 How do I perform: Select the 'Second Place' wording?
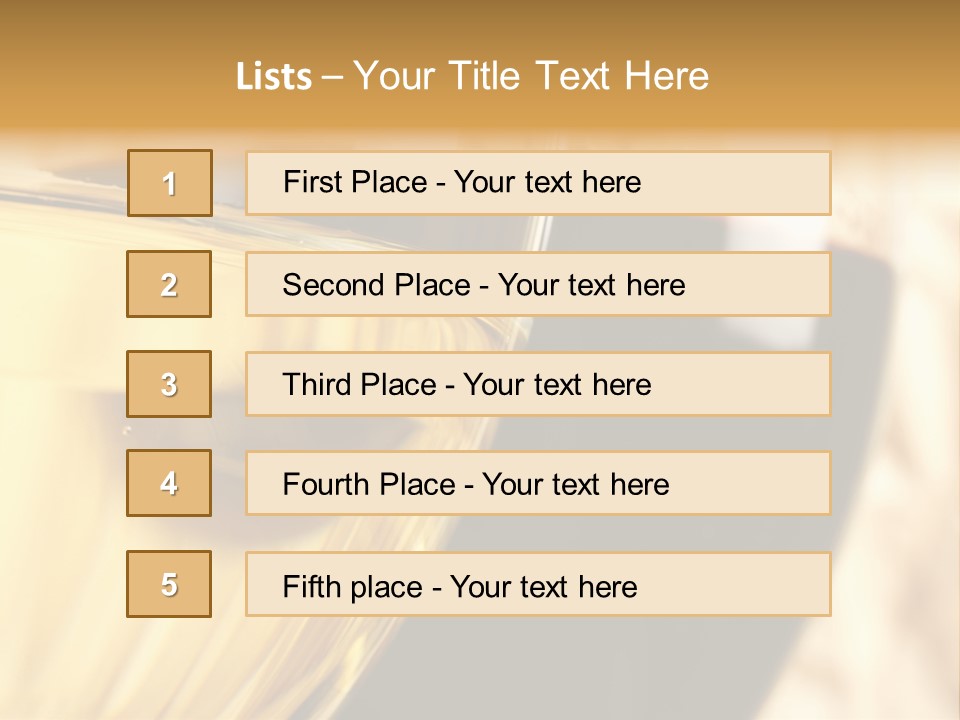click(377, 285)
